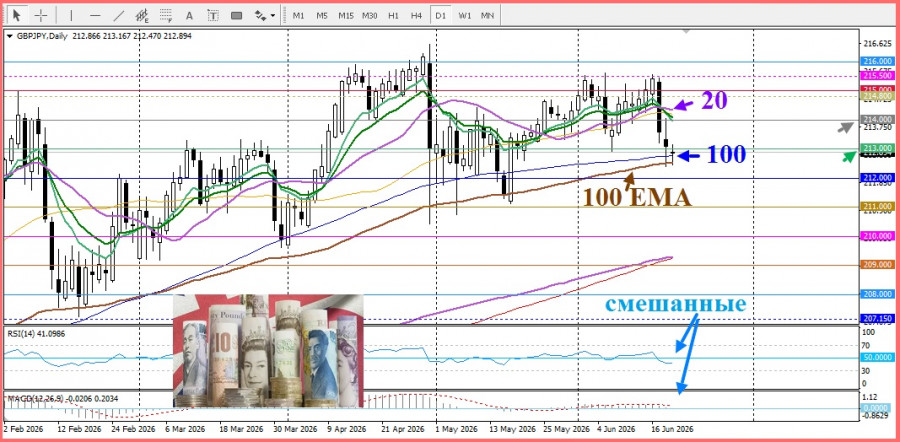Click the 1 May 2026 date label
This screenshot has height=442, width=900.
pyautogui.click(x=456, y=429)
